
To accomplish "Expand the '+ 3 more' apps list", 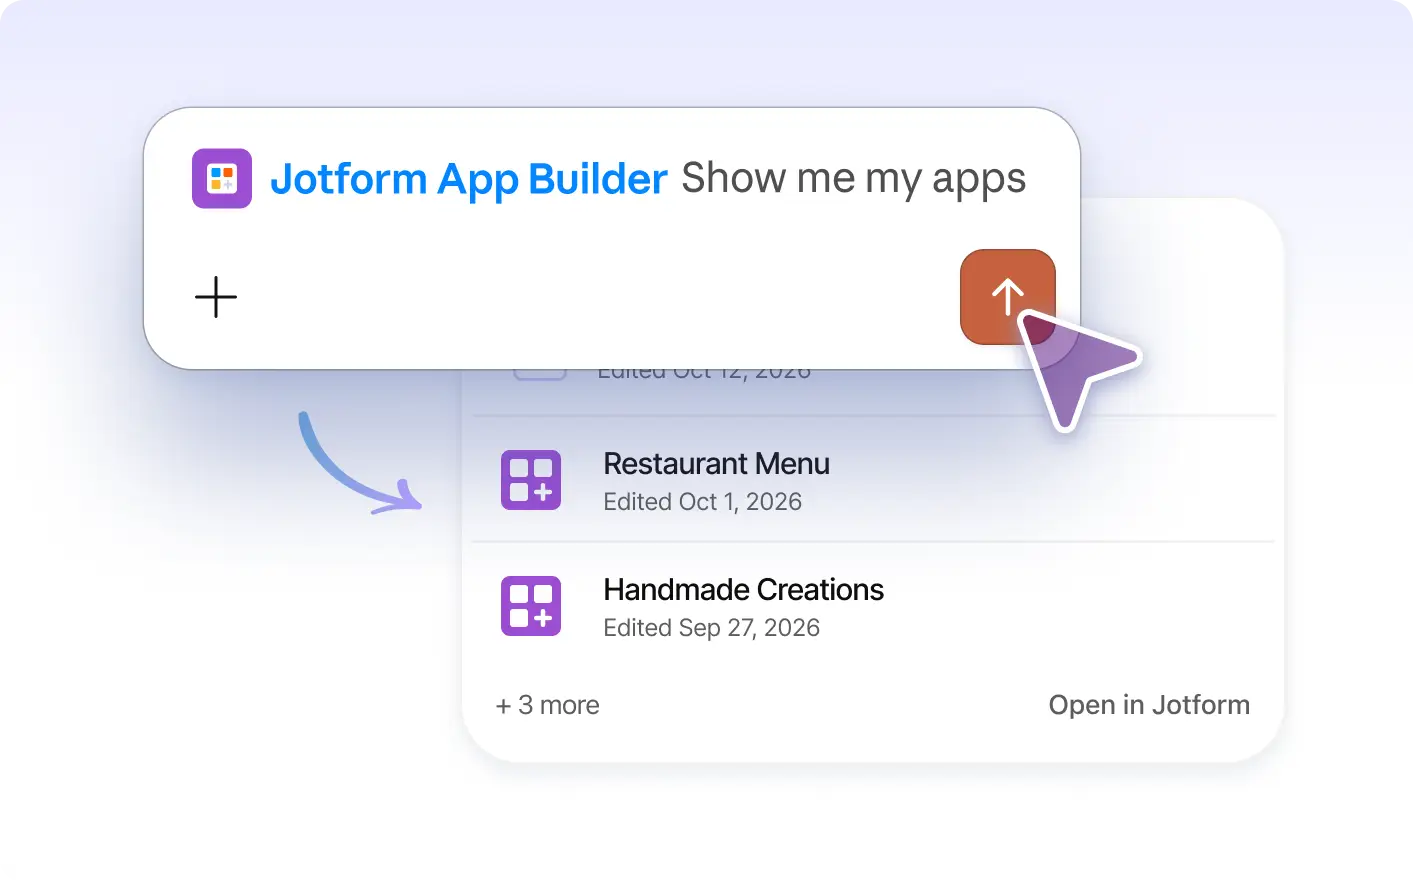I will coord(548,705).
